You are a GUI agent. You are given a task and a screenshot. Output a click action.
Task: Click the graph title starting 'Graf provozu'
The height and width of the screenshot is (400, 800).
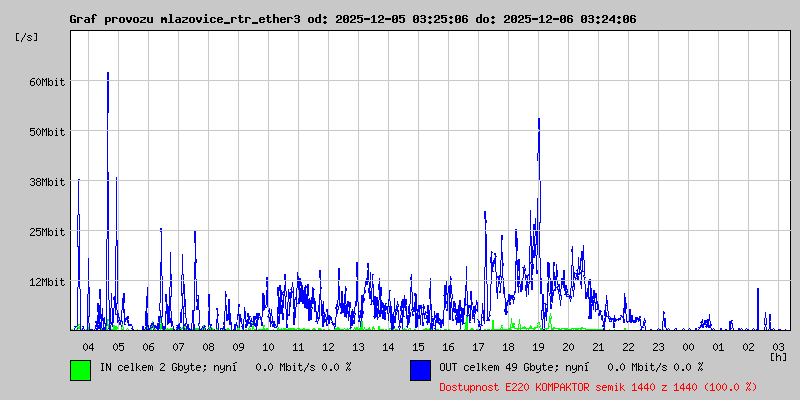point(352,19)
